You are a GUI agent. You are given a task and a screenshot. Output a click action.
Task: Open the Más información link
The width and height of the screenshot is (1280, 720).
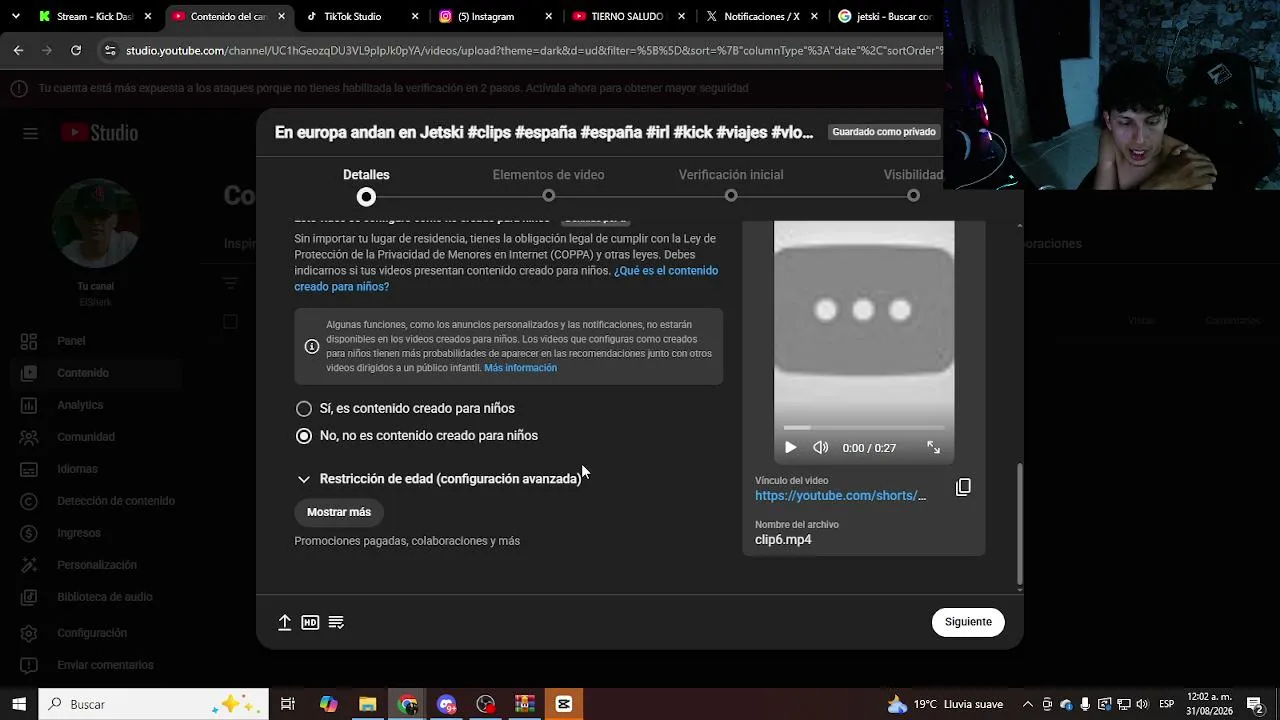(520, 368)
